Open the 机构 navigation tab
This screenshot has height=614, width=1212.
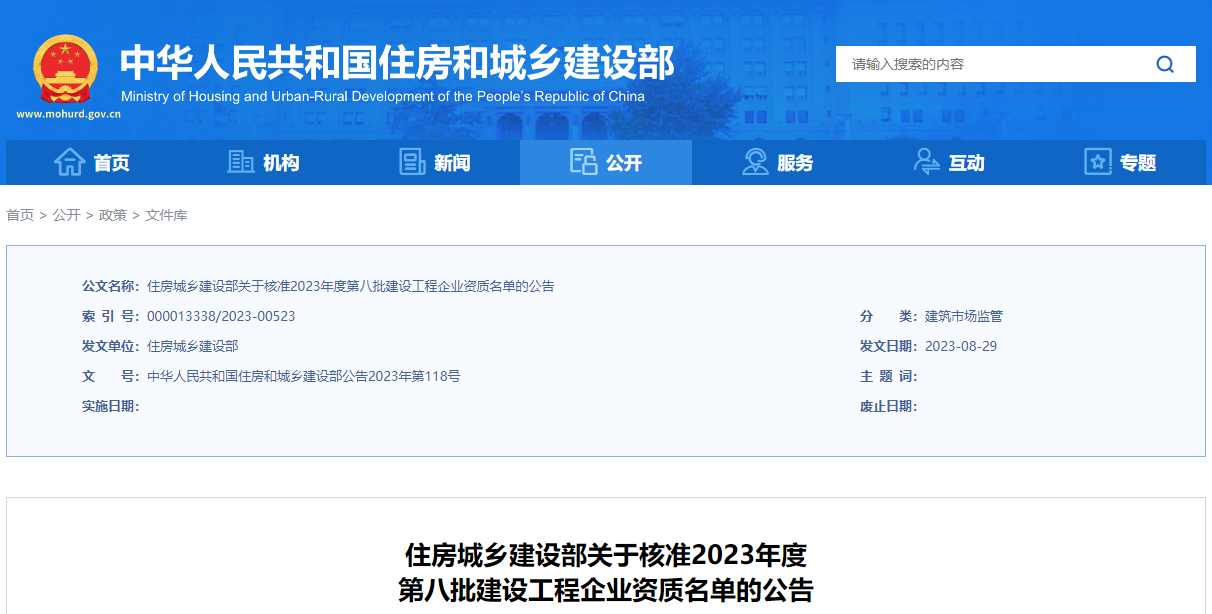[263, 162]
